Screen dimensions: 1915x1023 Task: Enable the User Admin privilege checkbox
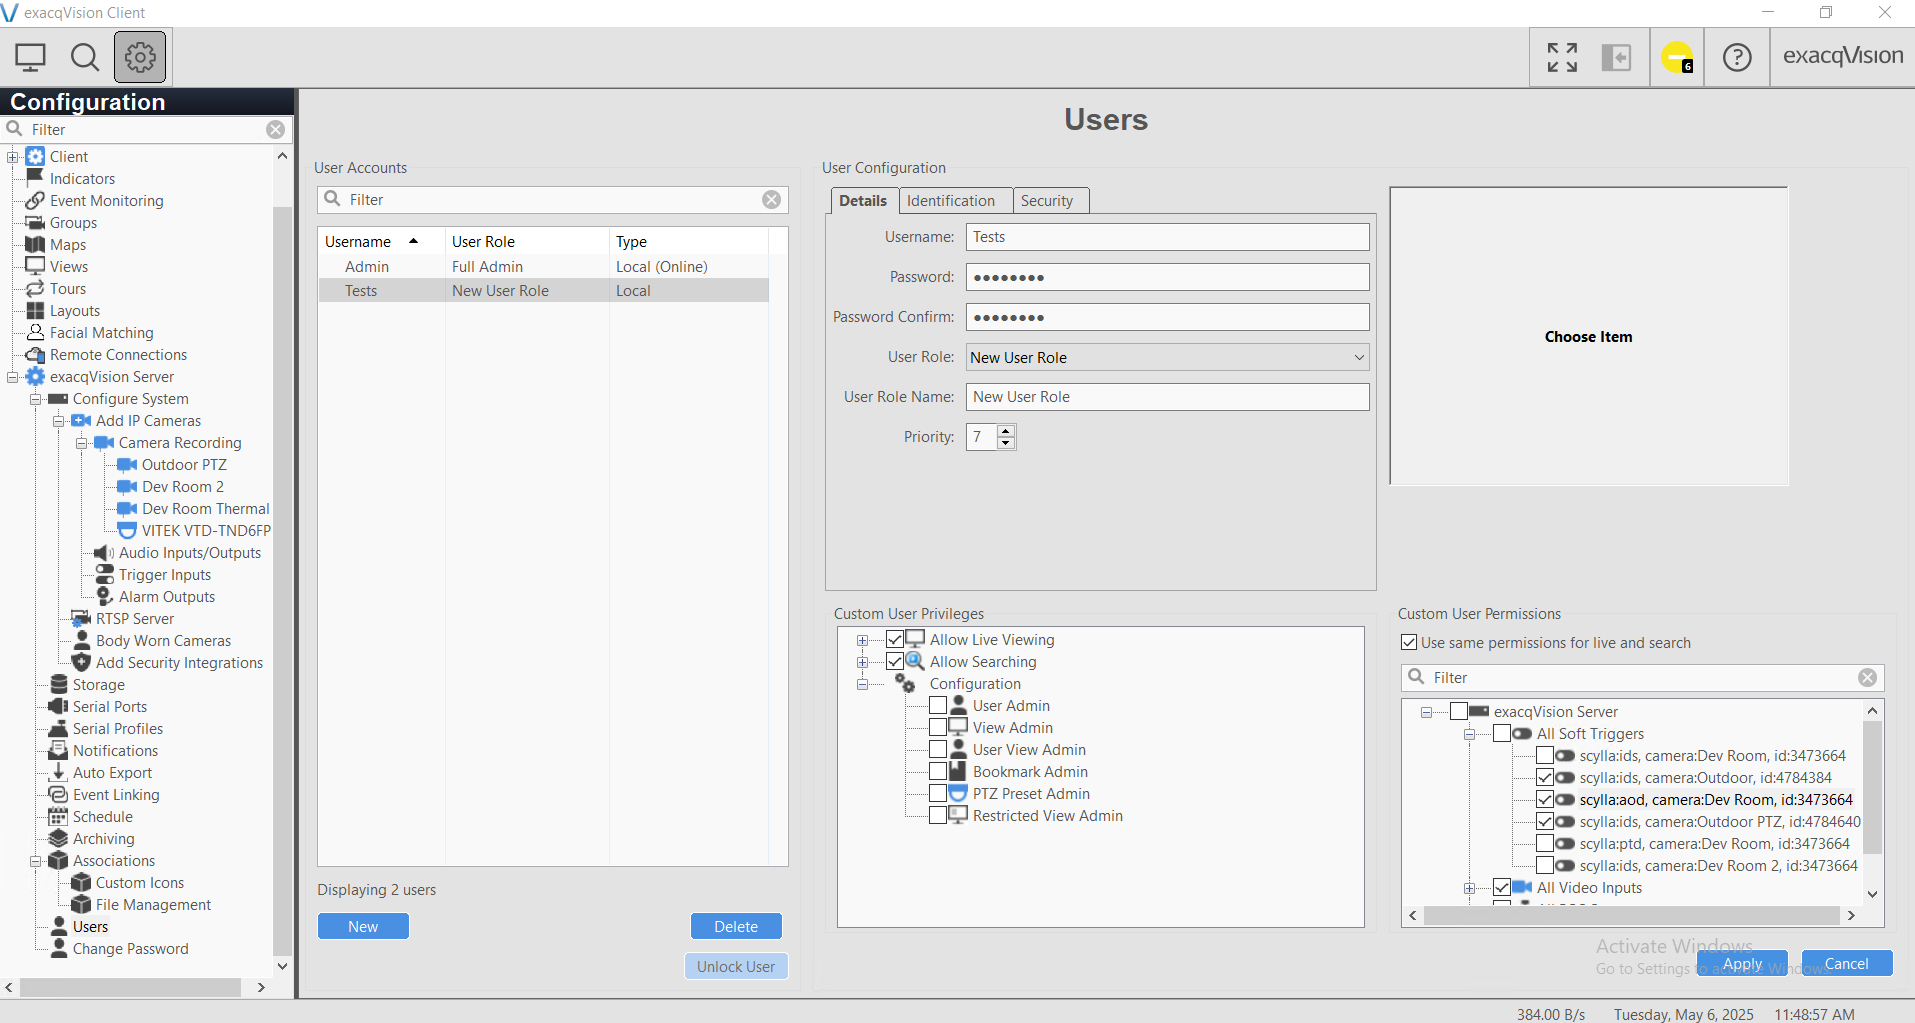click(938, 706)
